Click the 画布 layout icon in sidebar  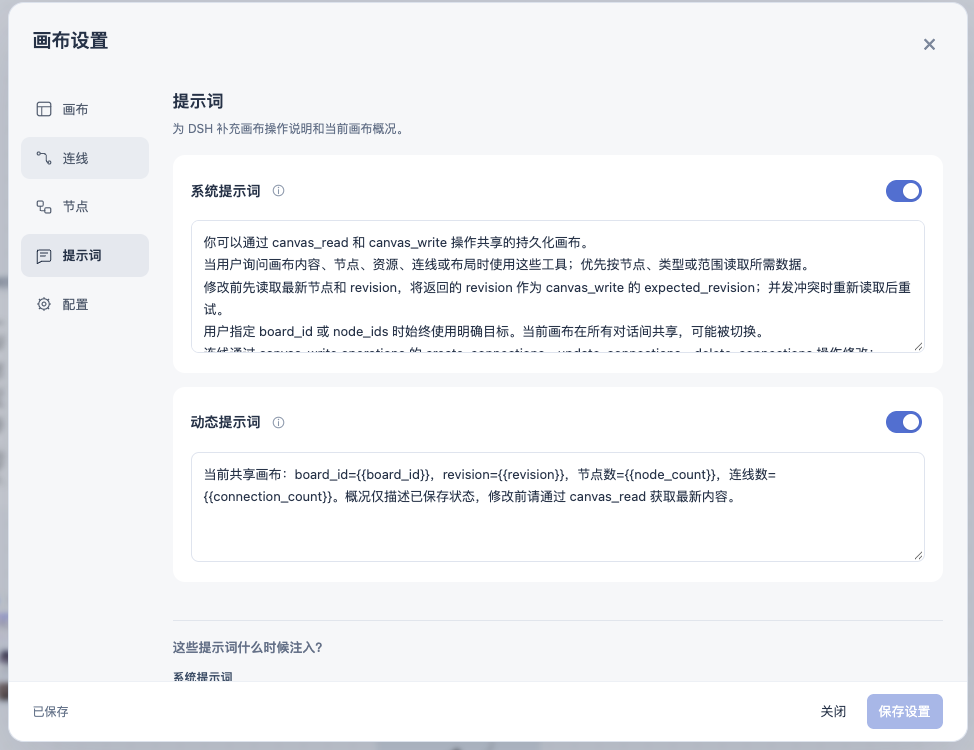(43, 109)
